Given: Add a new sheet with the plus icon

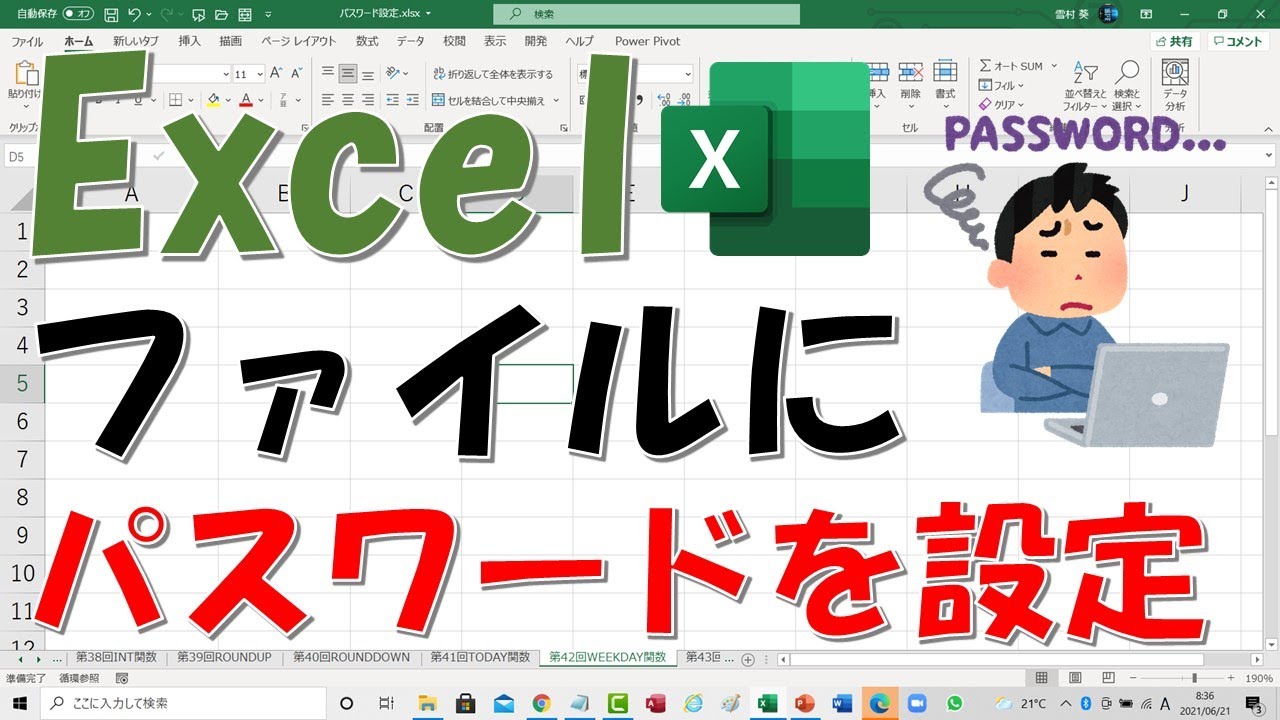Looking at the screenshot, I should 748,659.
